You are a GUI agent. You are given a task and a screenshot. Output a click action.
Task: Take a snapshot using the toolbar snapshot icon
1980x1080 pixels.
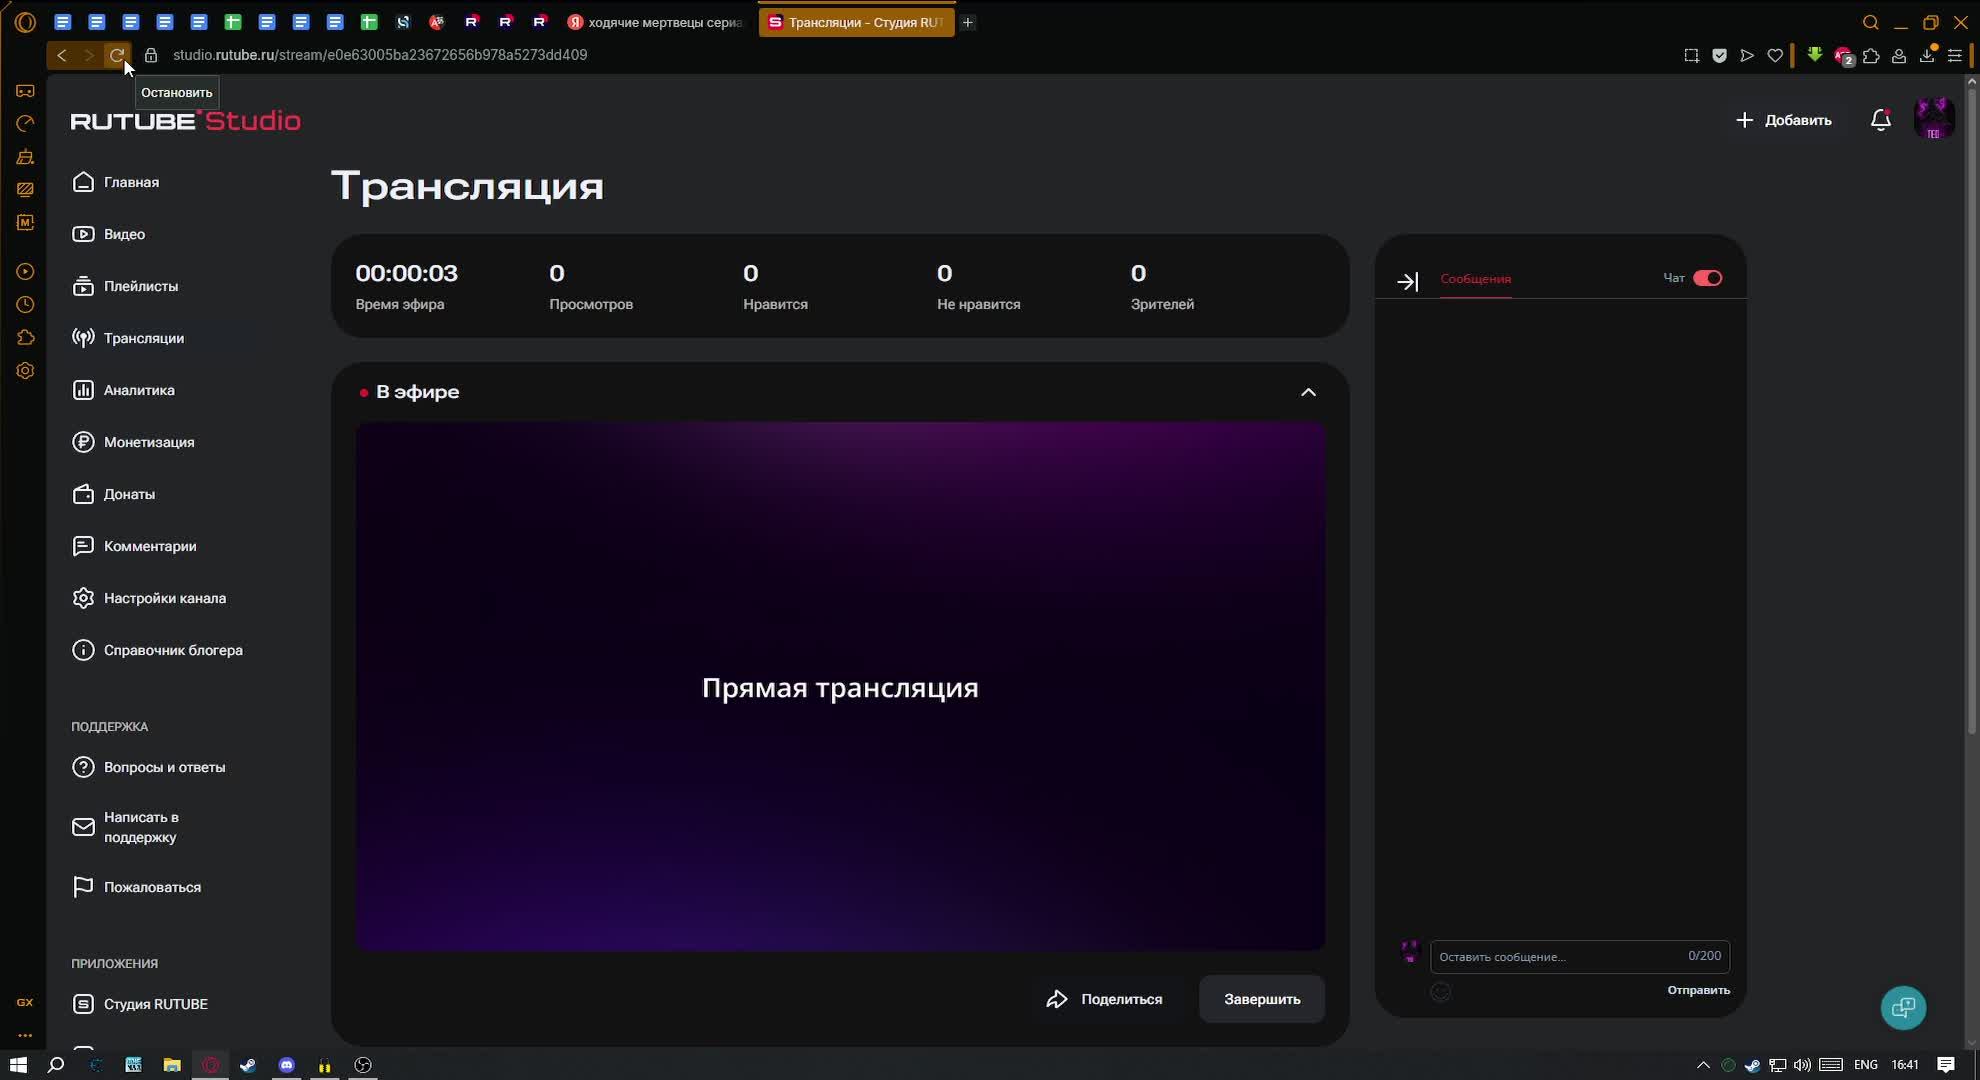click(x=1690, y=55)
